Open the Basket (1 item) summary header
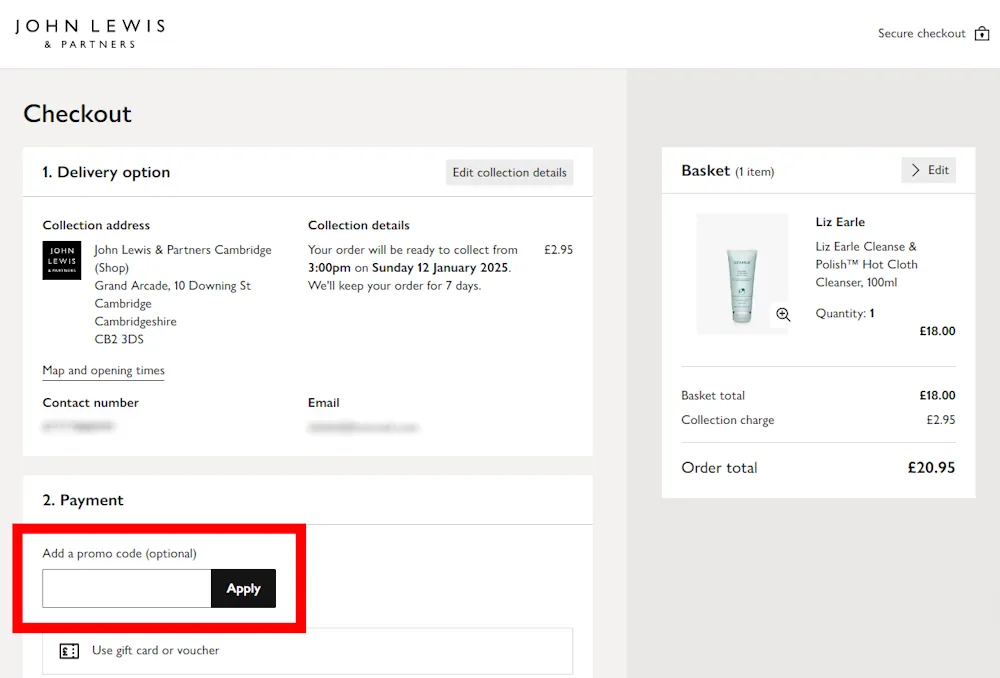Screen dimensions: 1000x678 coord(727,170)
